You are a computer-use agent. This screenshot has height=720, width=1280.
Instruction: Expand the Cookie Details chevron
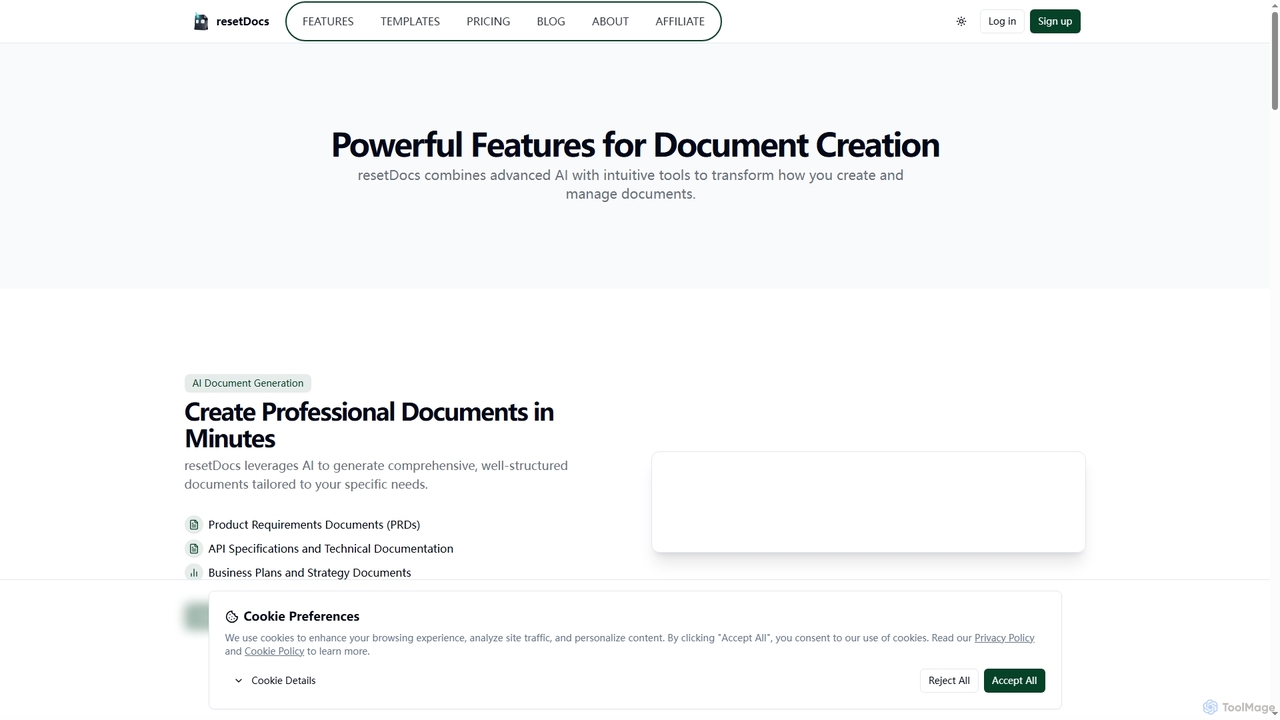238,680
